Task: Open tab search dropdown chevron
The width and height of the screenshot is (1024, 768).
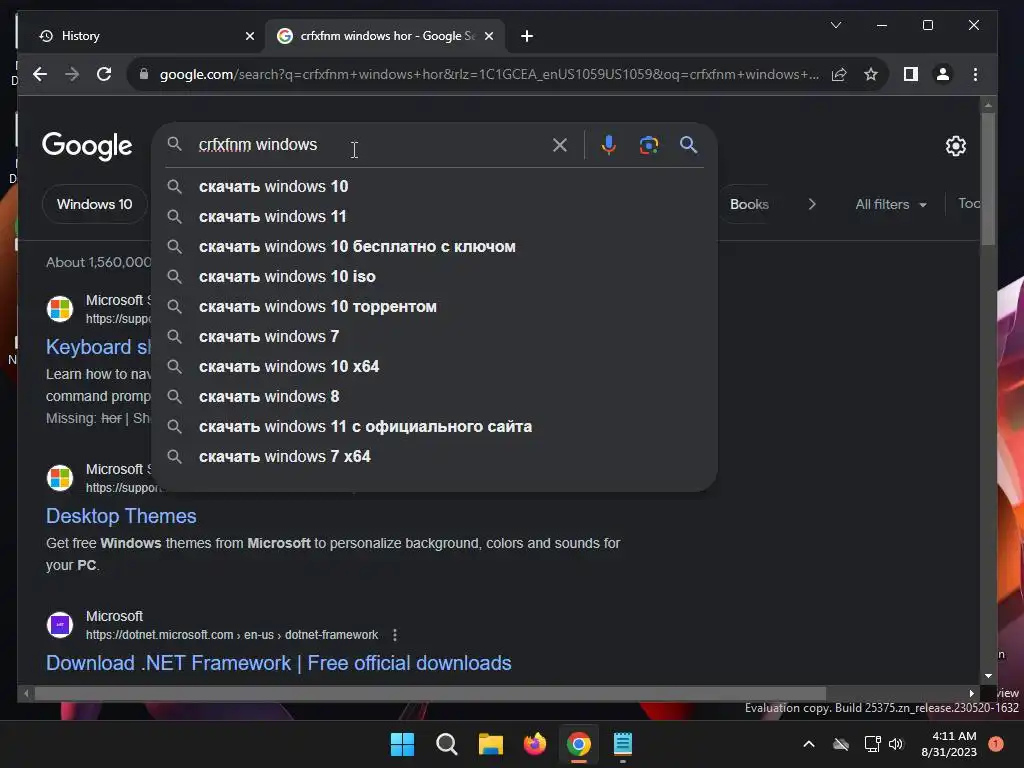Action: pyautogui.click(x=836, y=25)
